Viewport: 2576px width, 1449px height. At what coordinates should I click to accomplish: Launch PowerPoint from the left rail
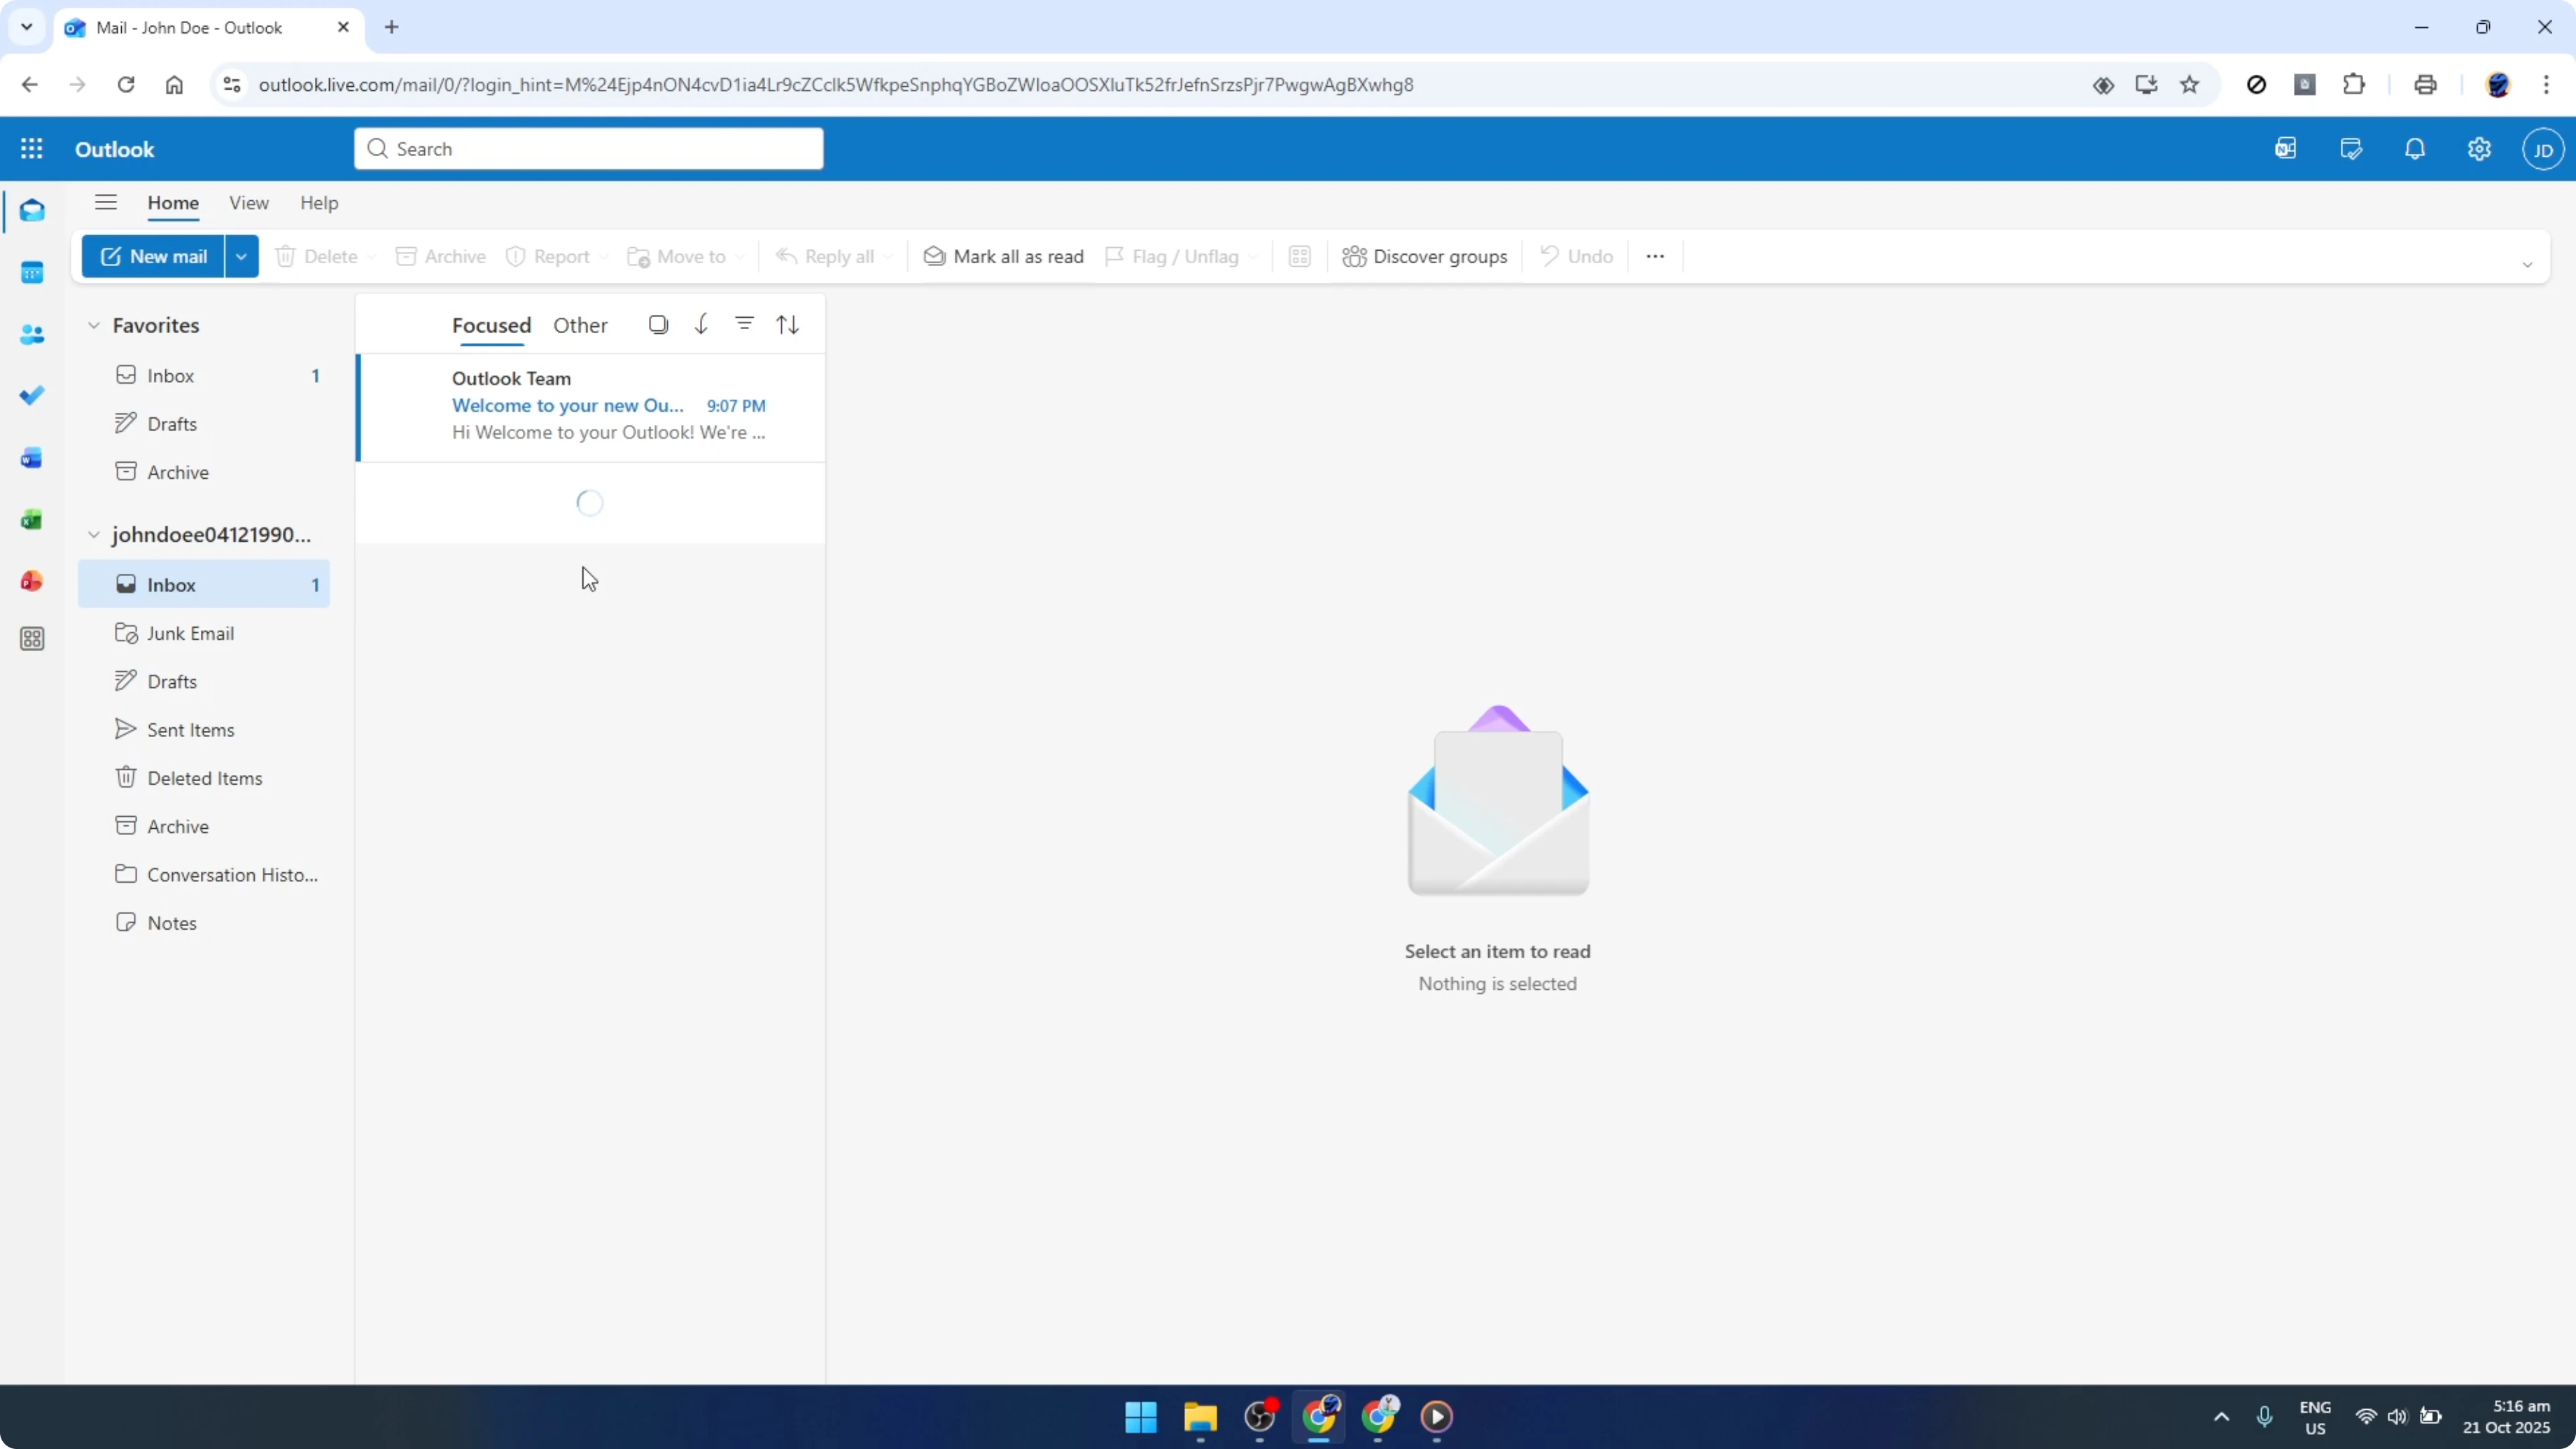point(32,581)
